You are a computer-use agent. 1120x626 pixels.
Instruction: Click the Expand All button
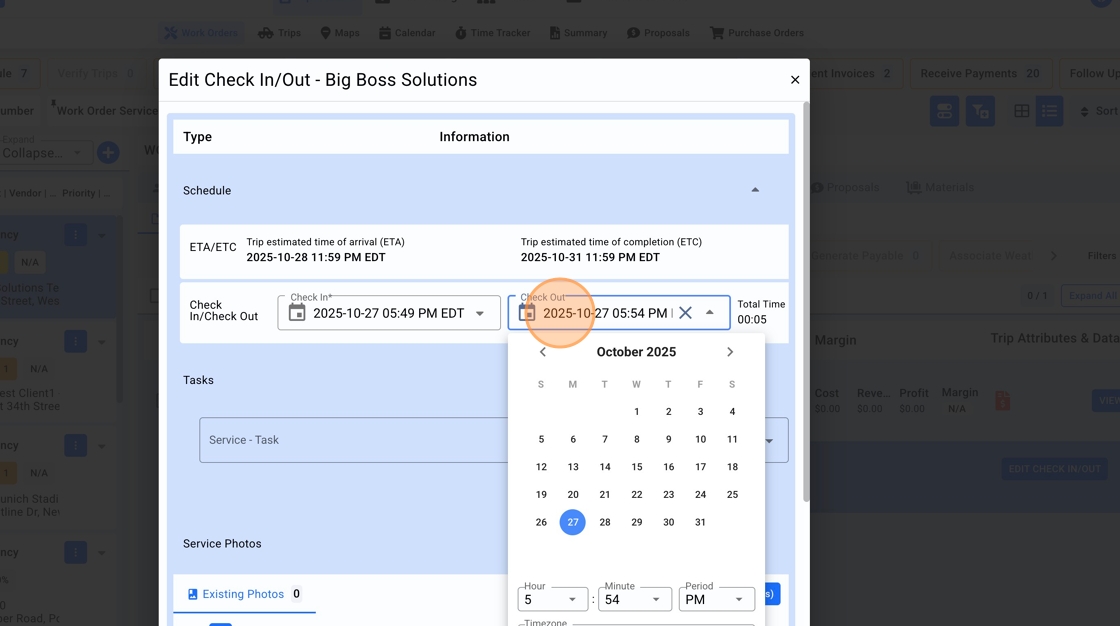[1092, 296]
